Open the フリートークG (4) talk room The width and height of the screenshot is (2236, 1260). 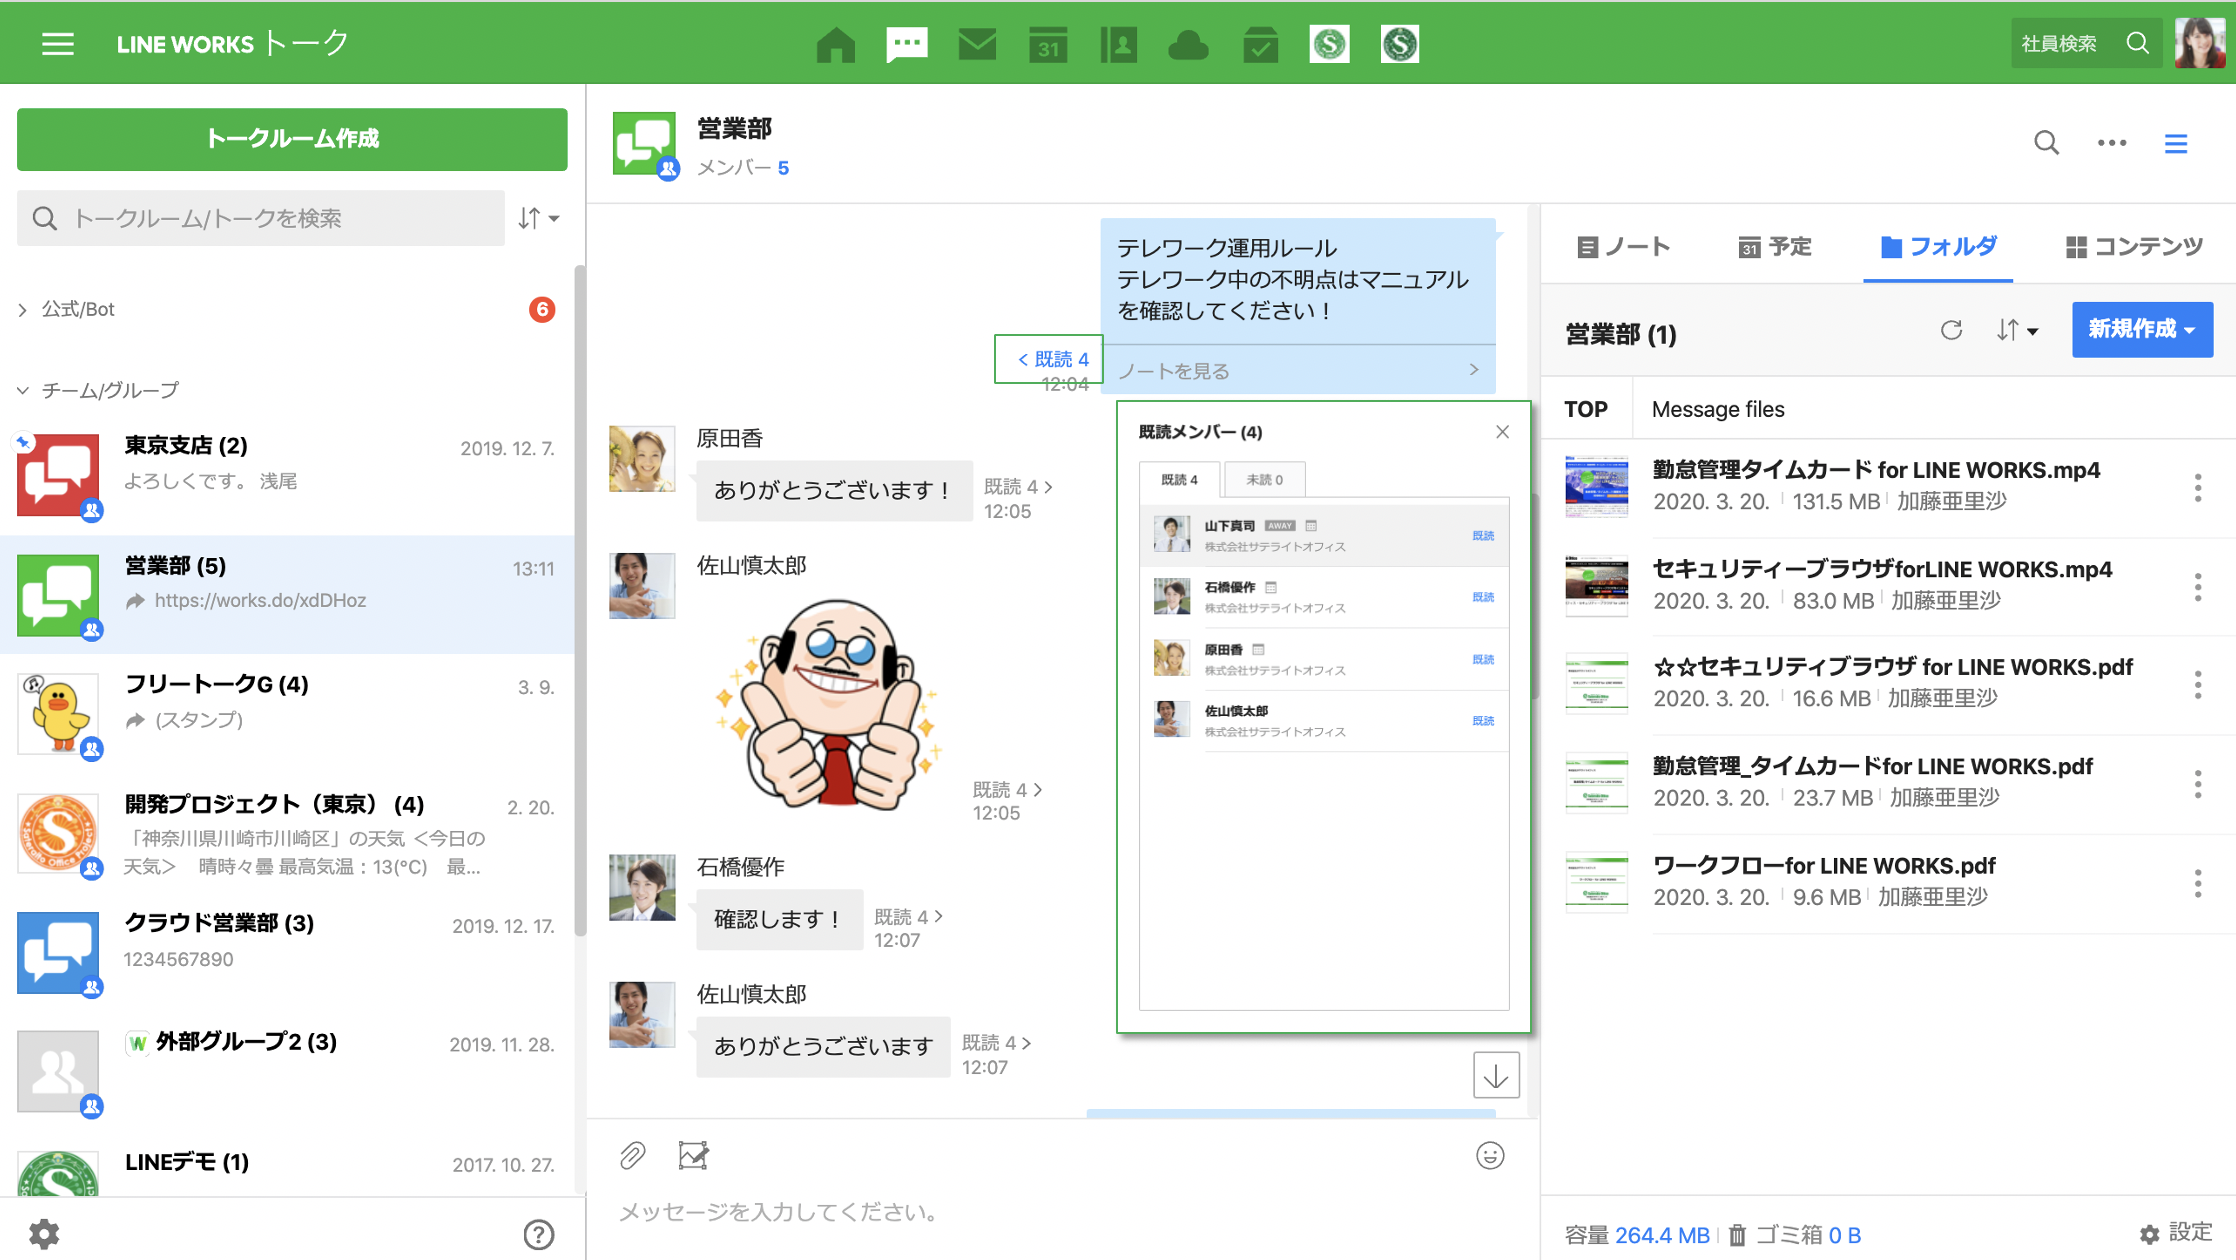(x=287, y=713)
